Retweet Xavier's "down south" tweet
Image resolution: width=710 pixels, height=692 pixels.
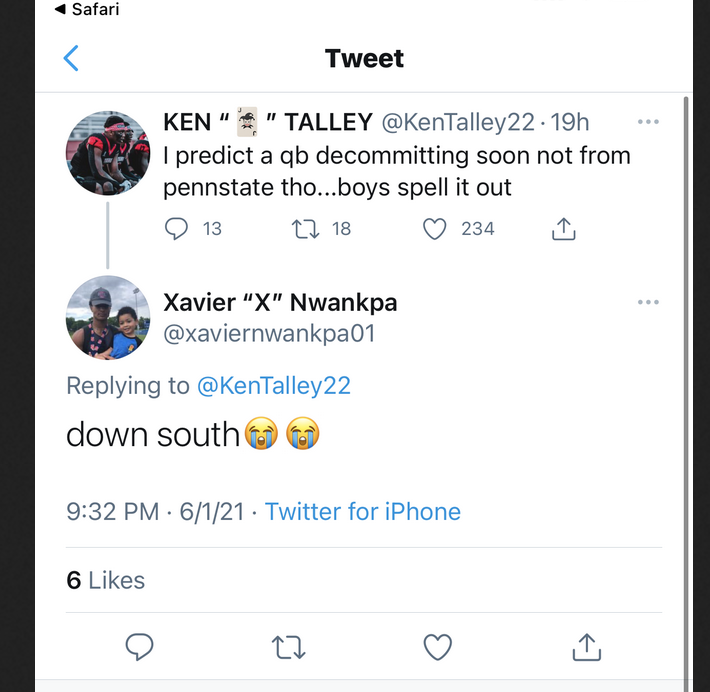[288, 647]
